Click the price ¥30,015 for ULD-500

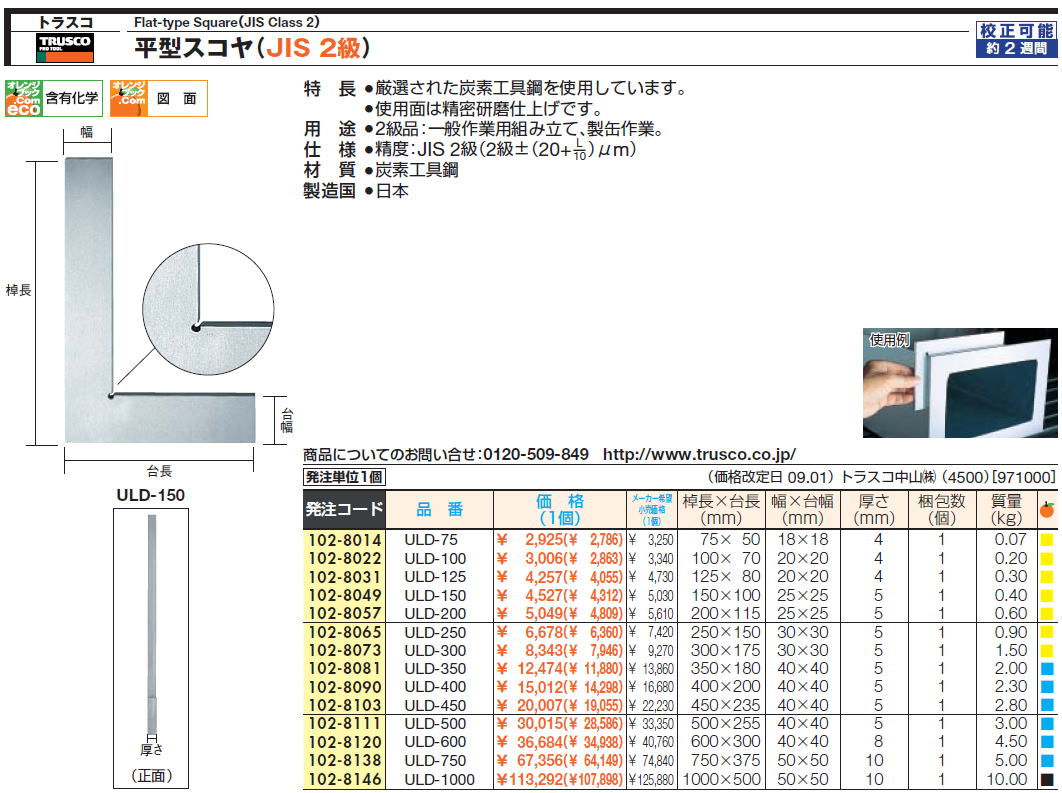point(530,724)
